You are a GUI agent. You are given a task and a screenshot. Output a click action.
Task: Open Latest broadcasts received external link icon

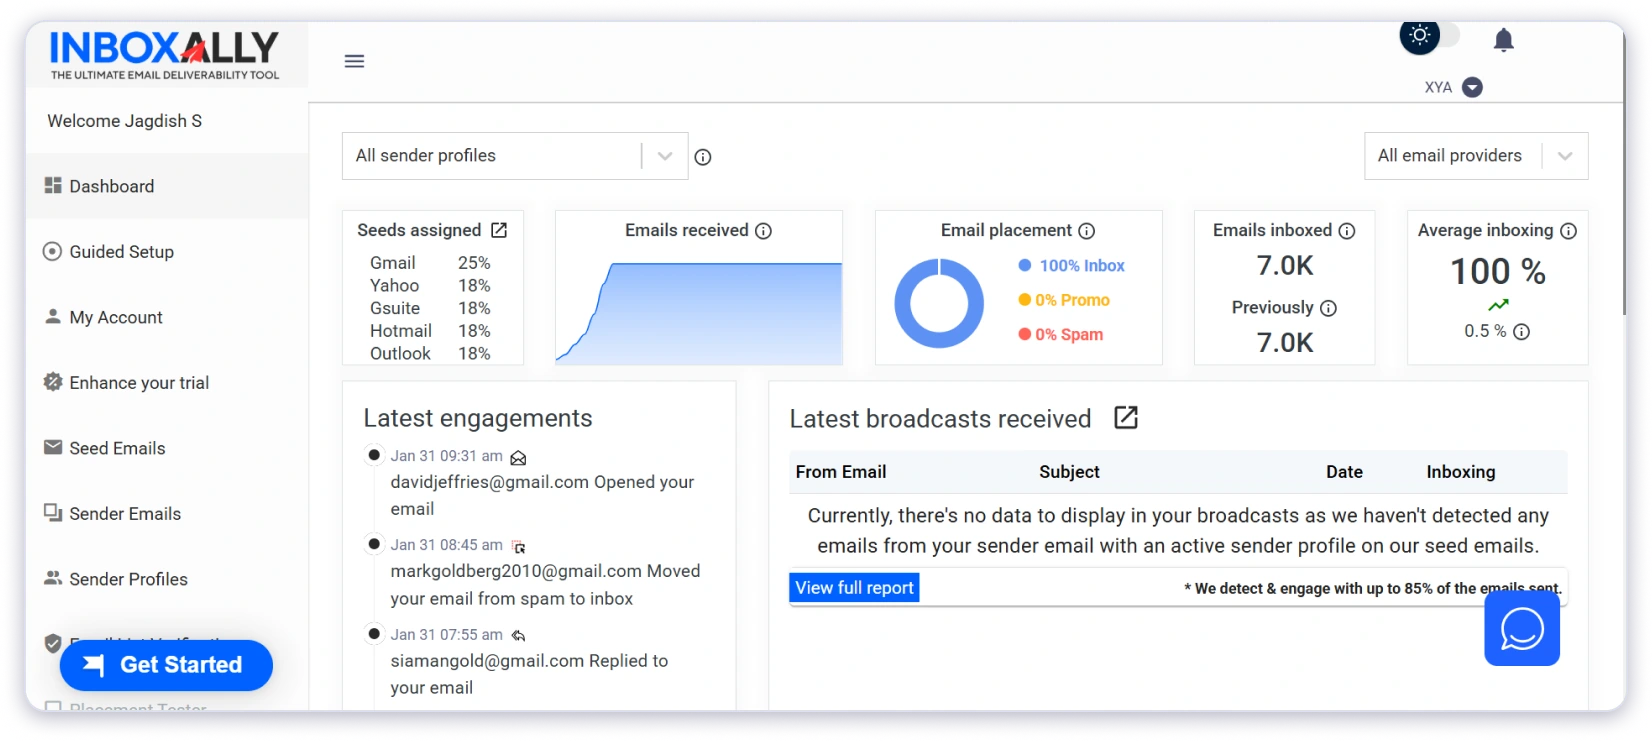pyautogui.click(x=1126, y=418)
